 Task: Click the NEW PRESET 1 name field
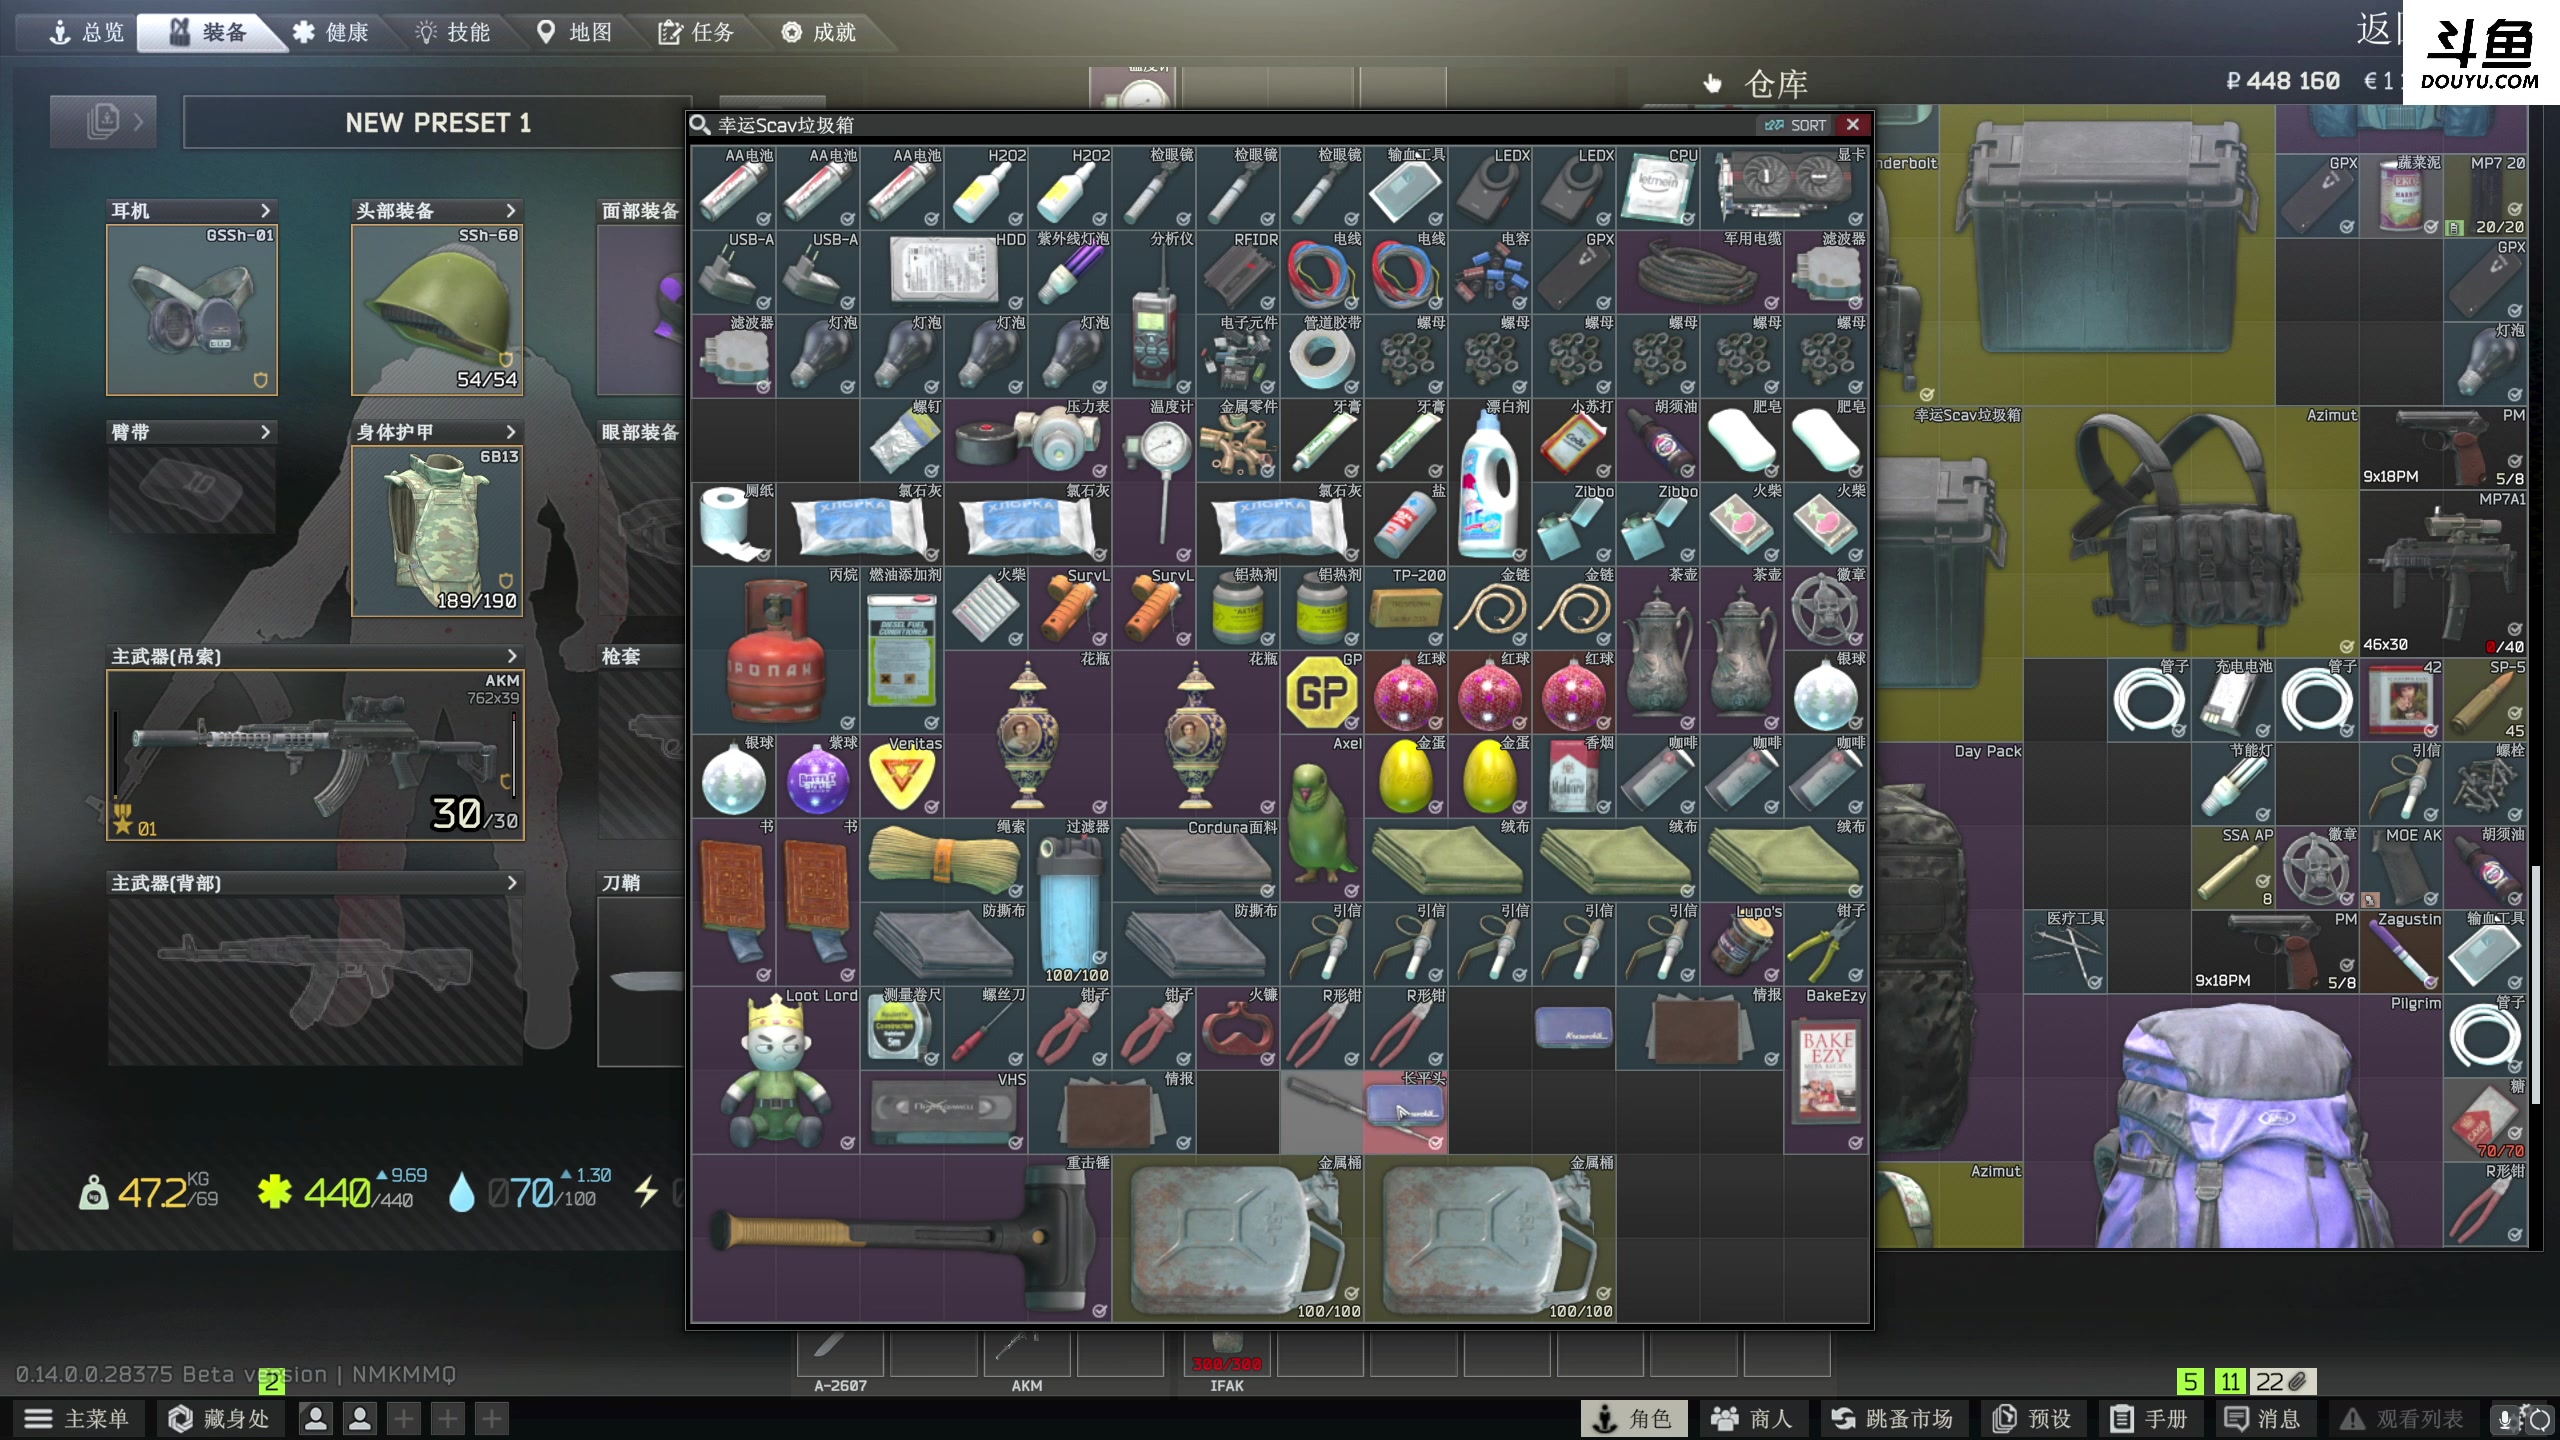click(x=437, y=123)
